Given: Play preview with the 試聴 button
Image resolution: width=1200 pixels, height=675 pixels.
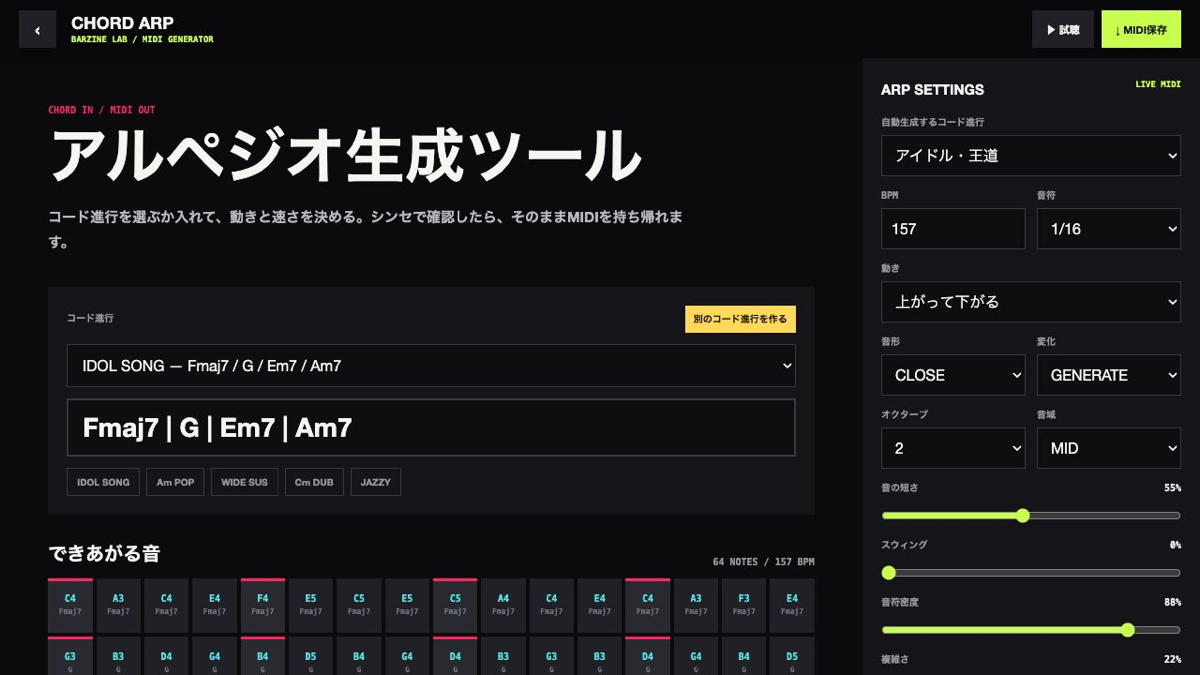Looking at the screenshot, I should pyautogui.click(x=1063, y=30).
